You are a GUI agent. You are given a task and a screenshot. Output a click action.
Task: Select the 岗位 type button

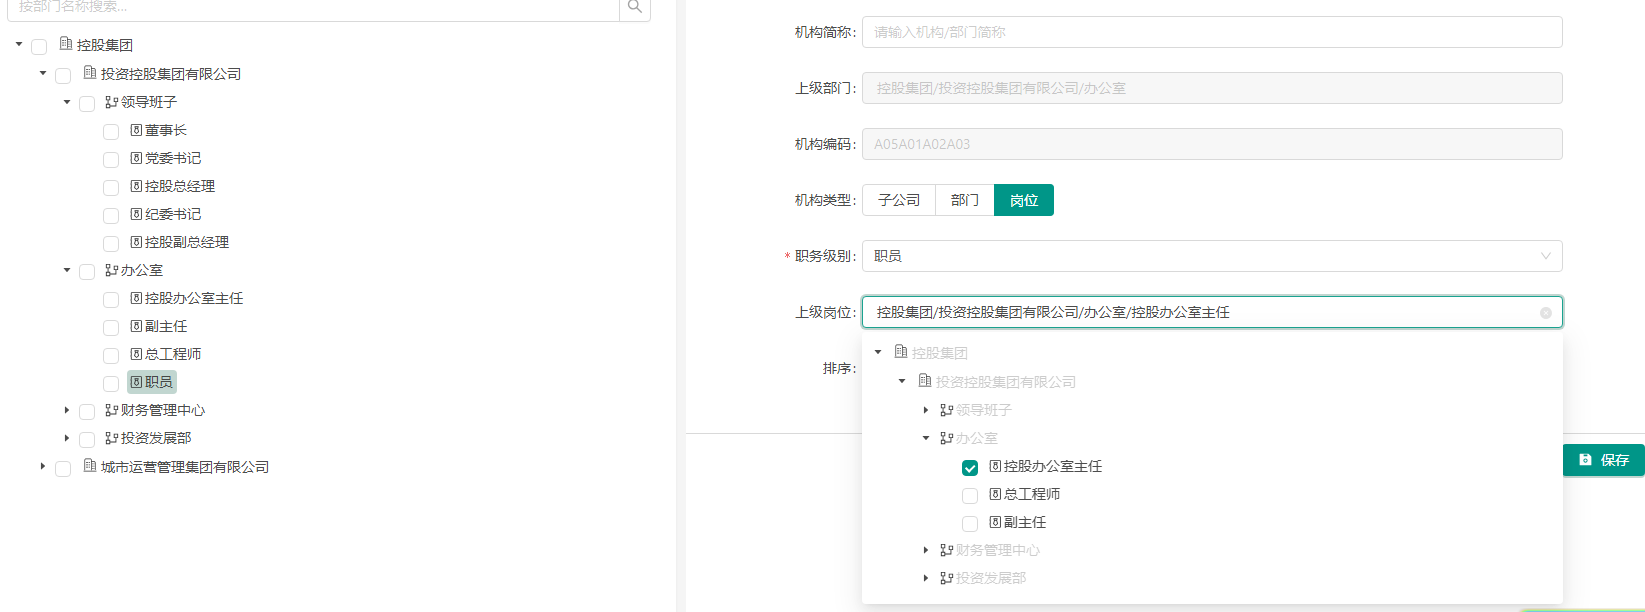point(1023,200)
